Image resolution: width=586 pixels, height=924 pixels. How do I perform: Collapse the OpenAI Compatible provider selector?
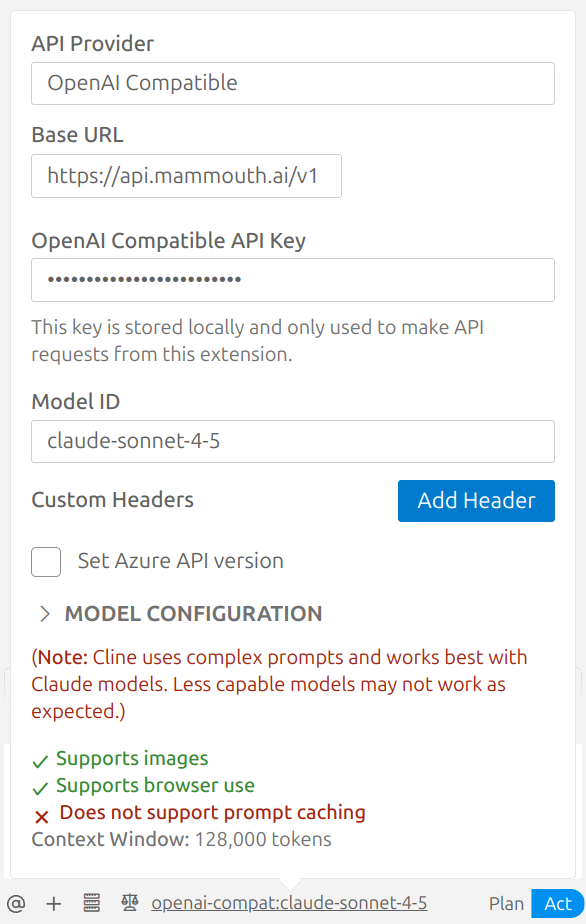click(x=292, y=83)
